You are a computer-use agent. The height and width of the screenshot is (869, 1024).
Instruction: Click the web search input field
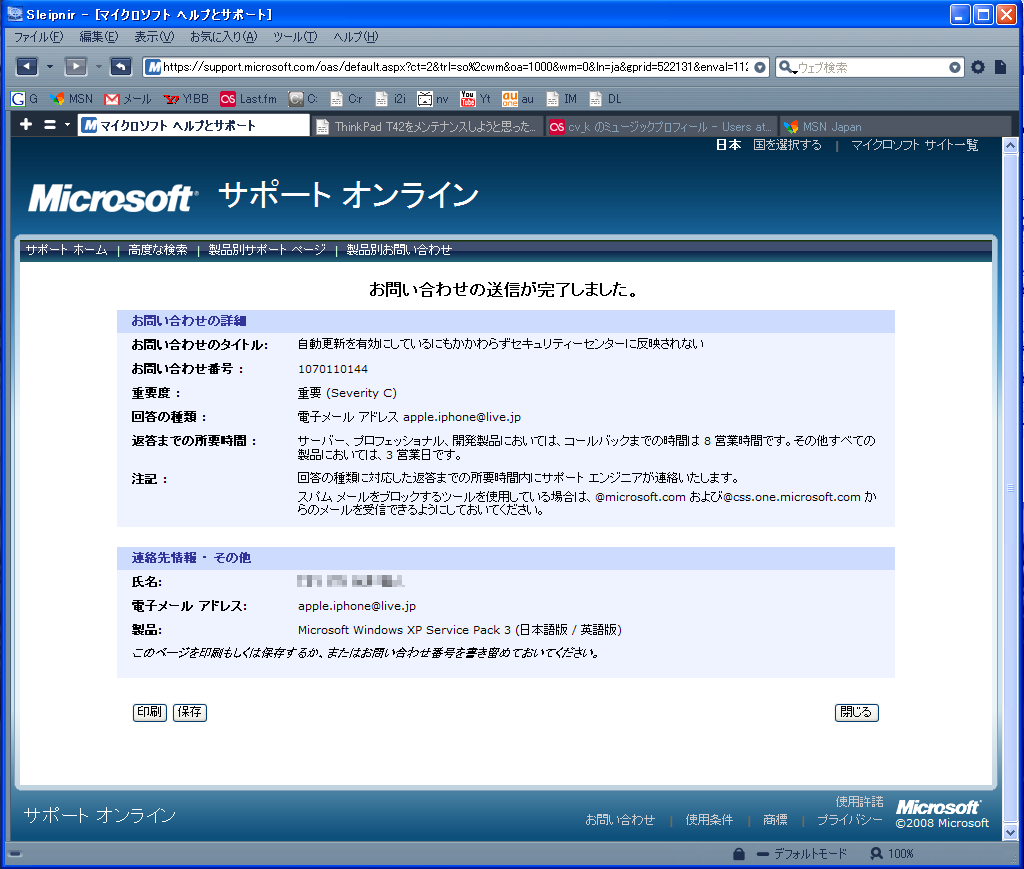click(x=871, y=67)
